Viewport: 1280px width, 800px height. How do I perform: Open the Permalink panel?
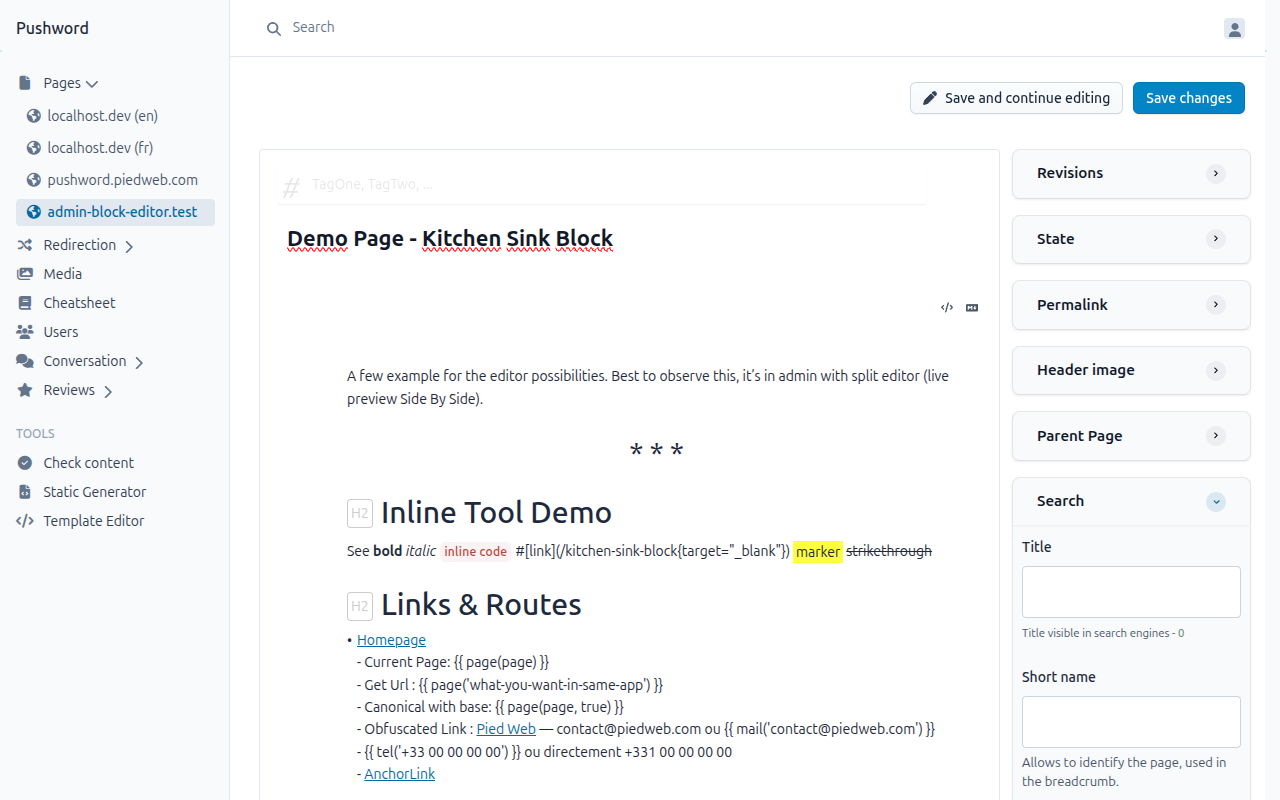coord(1216,305)
